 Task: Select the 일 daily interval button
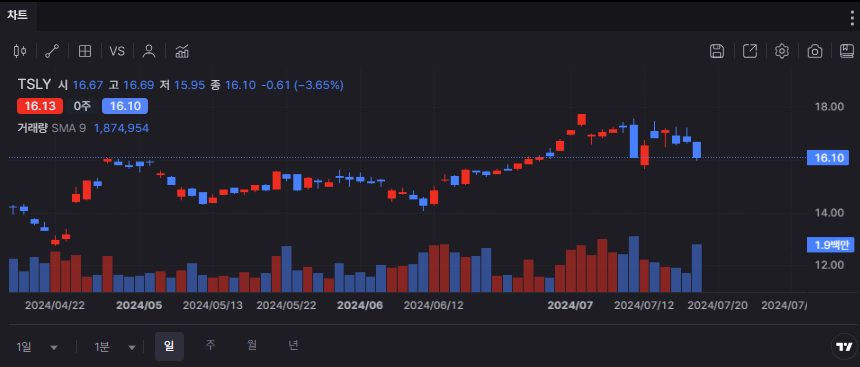pos(169,346)
